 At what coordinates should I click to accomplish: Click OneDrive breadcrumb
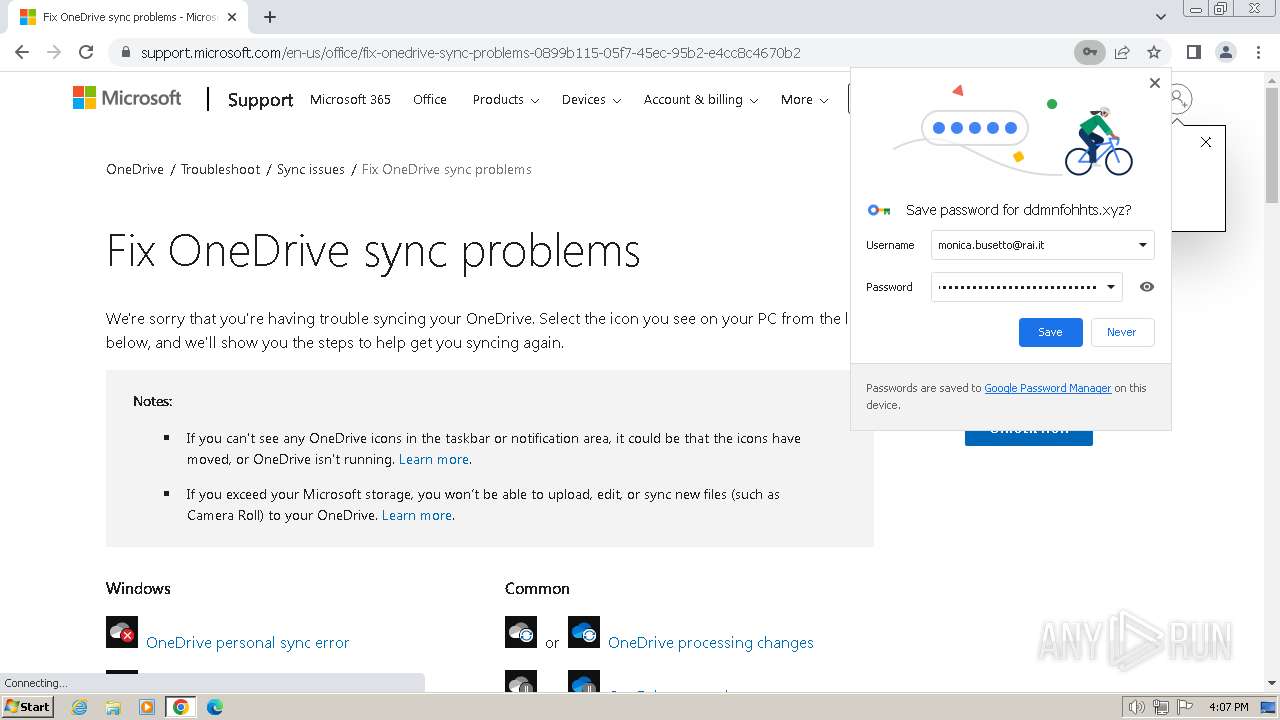(x=135, y=169)
